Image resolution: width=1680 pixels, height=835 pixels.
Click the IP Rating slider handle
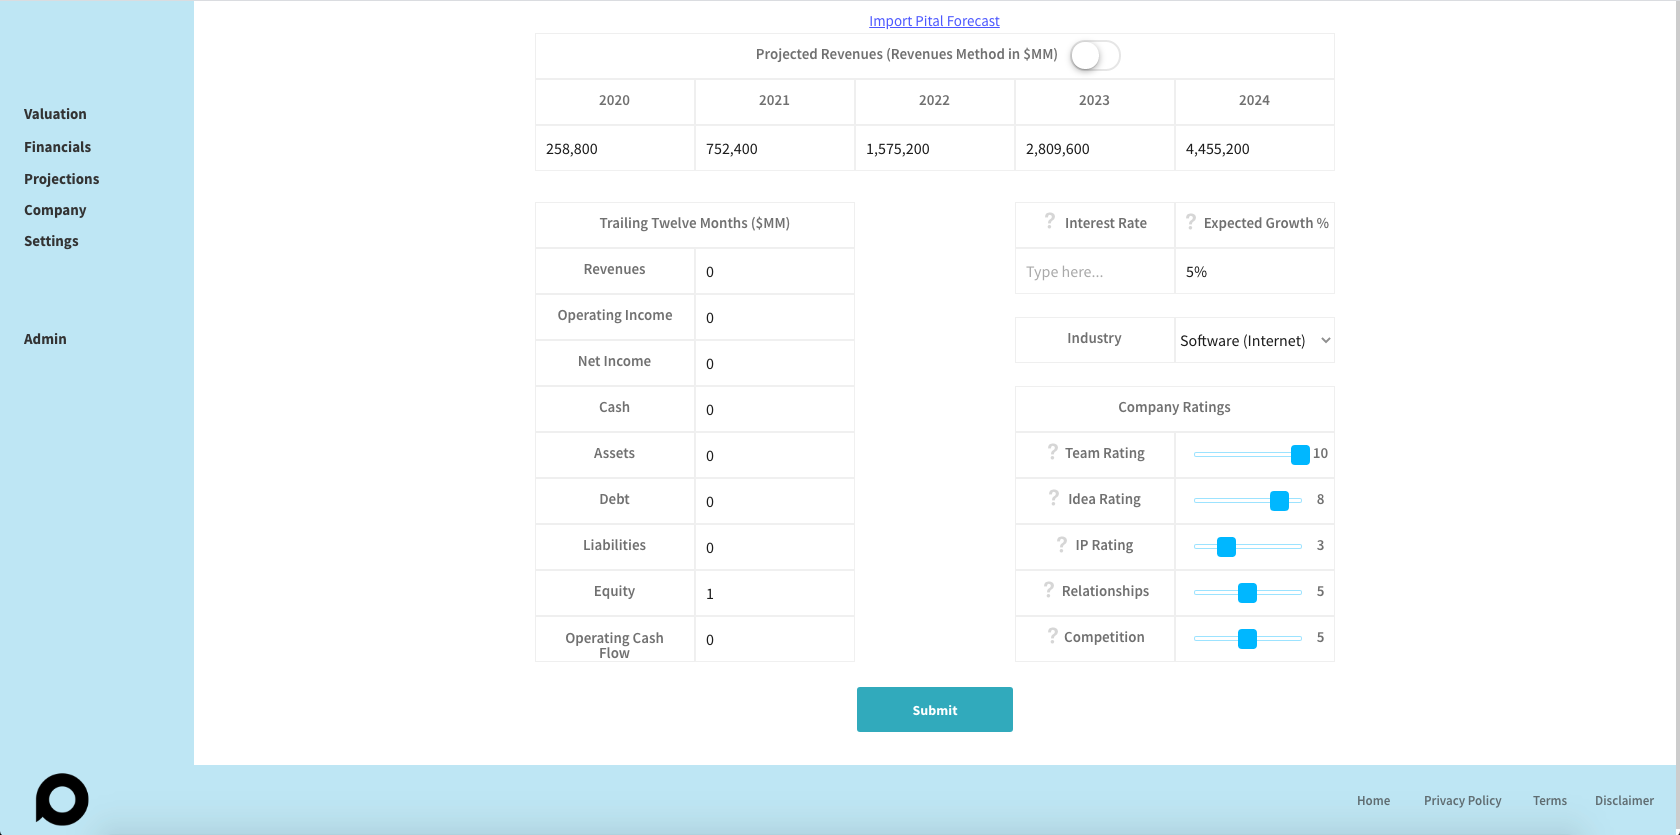[x=1226, y=547]
